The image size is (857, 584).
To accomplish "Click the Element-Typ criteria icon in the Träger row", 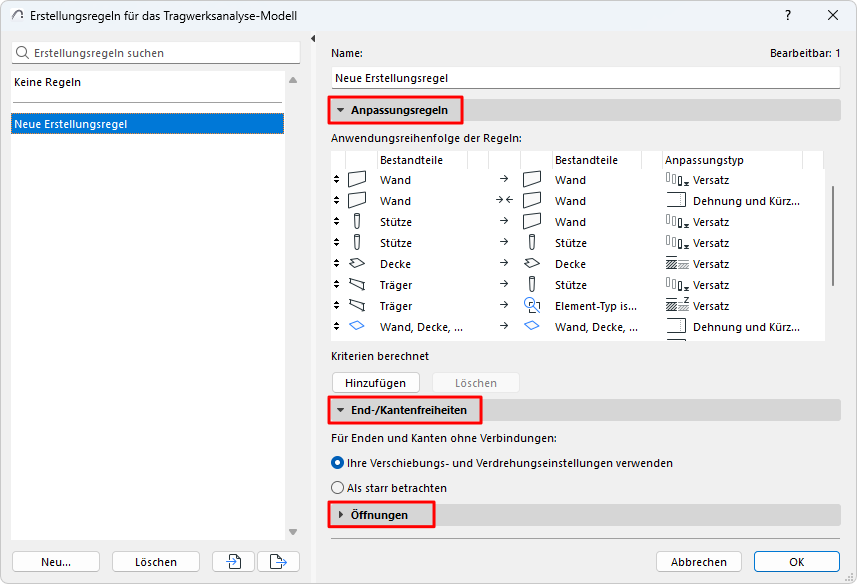I will tap(532, 306).
